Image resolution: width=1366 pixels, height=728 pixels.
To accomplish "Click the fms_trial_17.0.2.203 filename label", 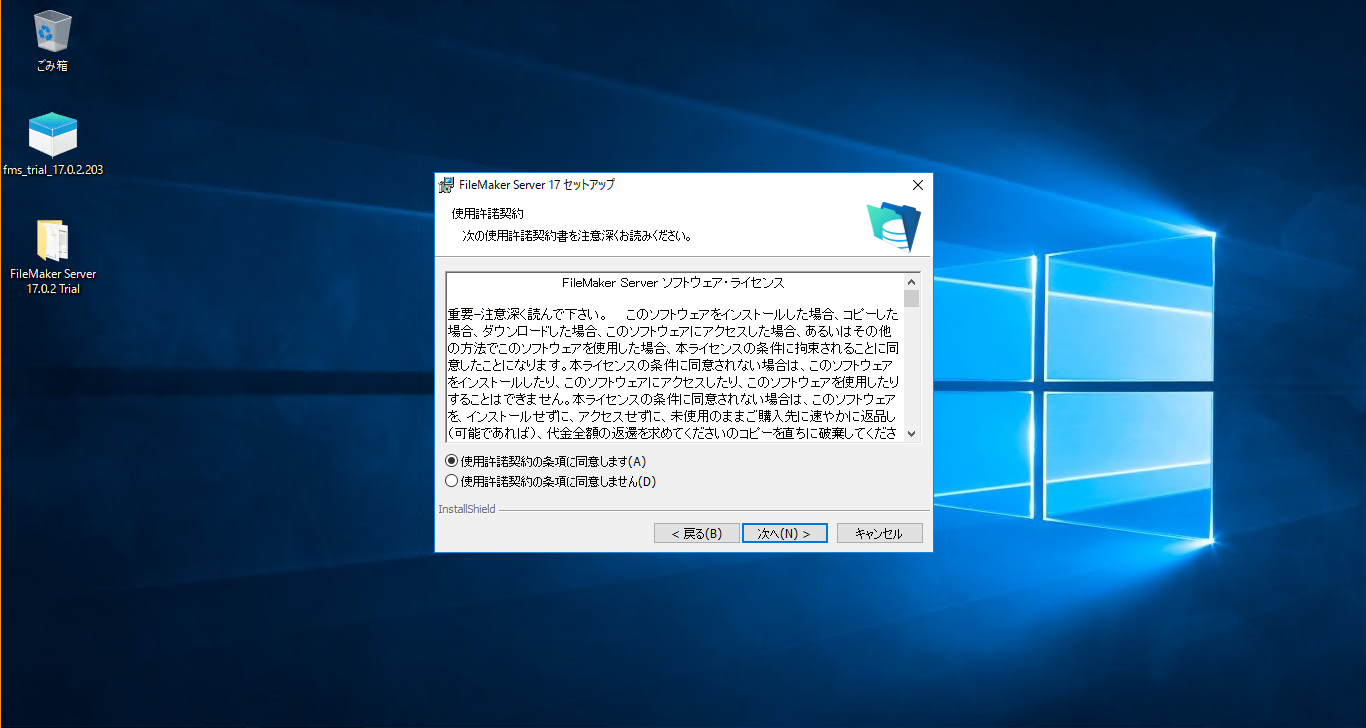I will 51,170.
